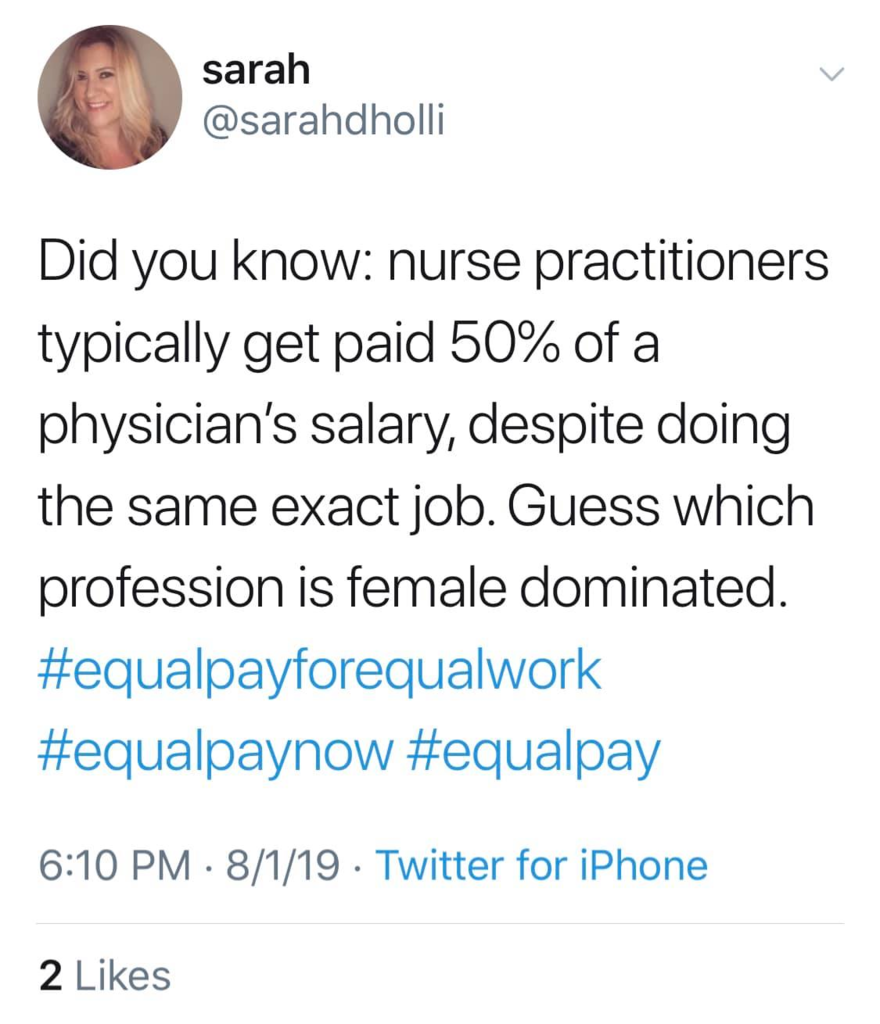This screenshot has height=1024, width=880.
Task: Open sarah's profile picture
Action: pyautogui.click(x=110, y=97)
